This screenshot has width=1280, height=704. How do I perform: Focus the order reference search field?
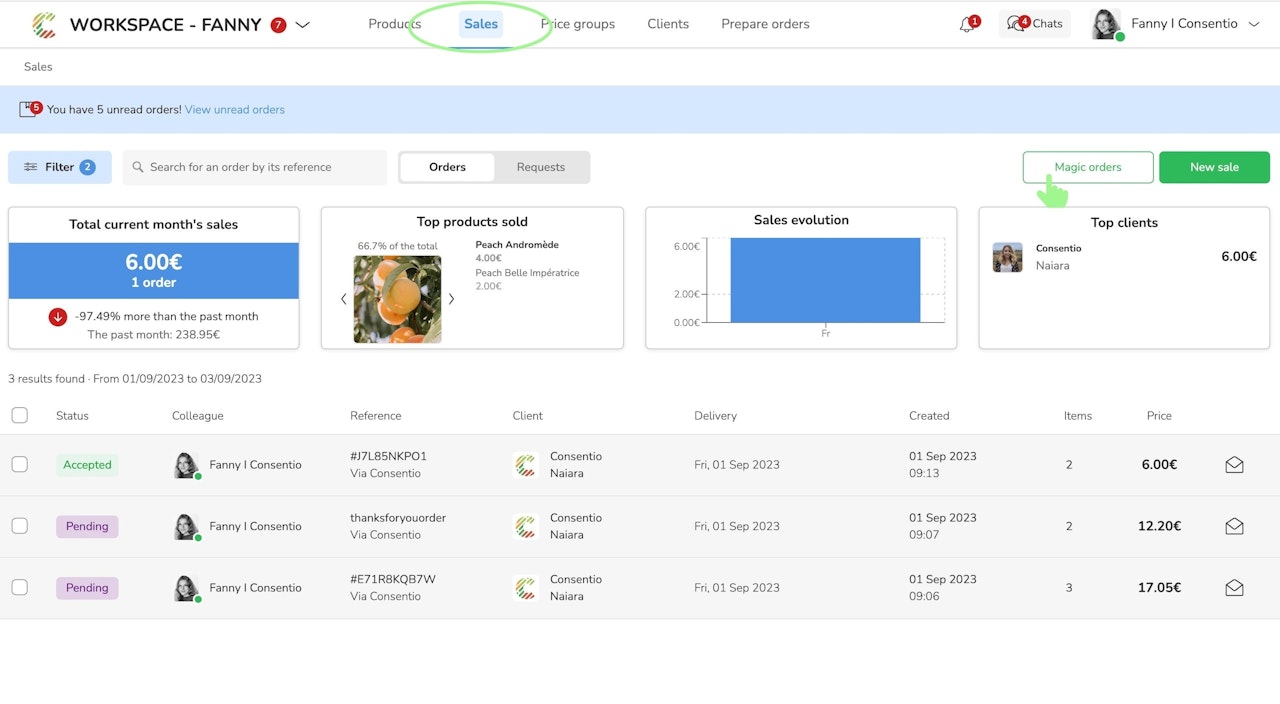coord(260,168)
